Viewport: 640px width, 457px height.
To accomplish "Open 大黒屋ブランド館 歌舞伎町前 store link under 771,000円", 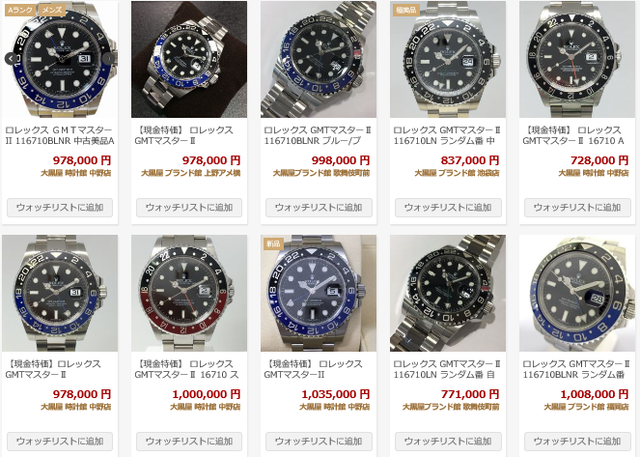I will tap(451, 407).
